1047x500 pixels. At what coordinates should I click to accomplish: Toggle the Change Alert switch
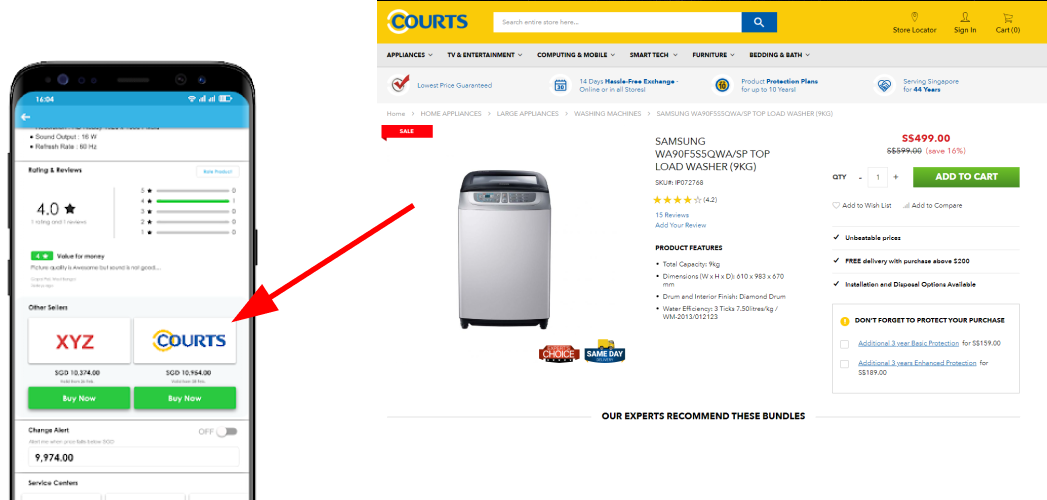[227, 431]
